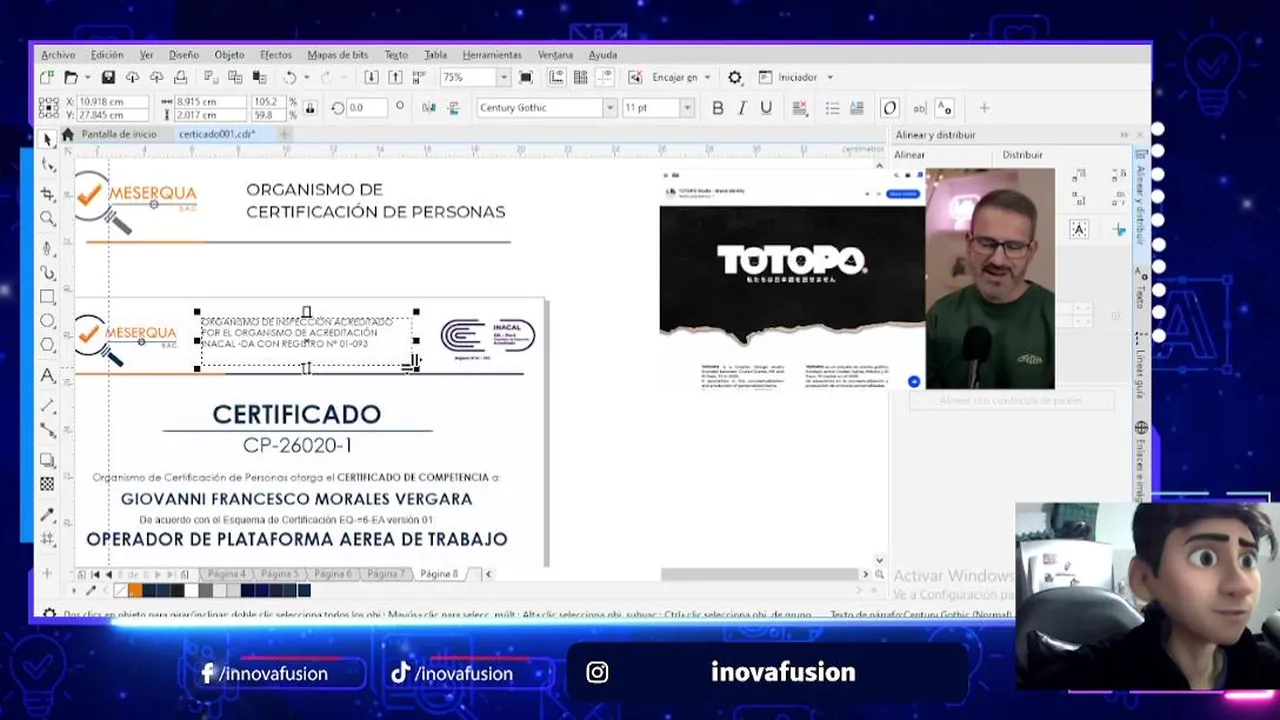Screen dimensions: 1280x720
Task: Toggle Italic formatting
Action: (x=742, y=108)
